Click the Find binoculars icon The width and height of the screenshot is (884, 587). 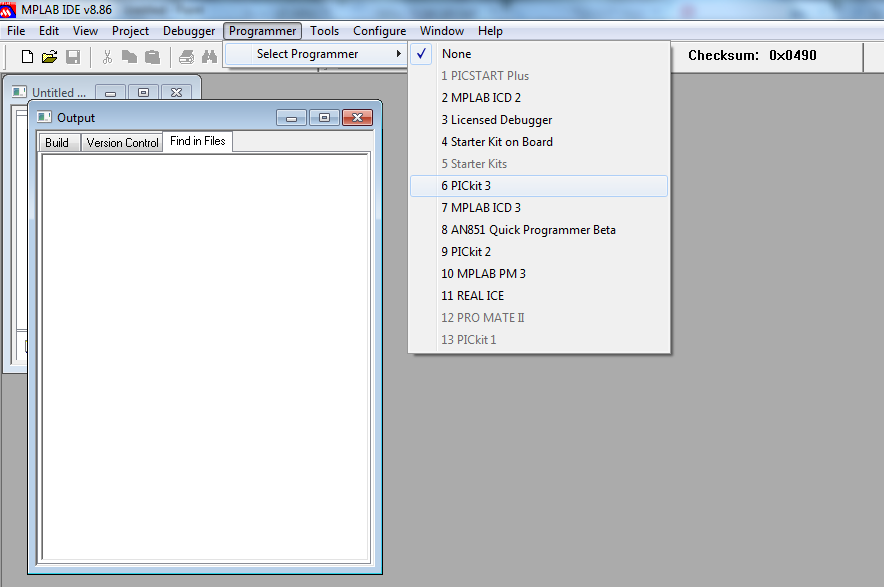click(209, 57)
